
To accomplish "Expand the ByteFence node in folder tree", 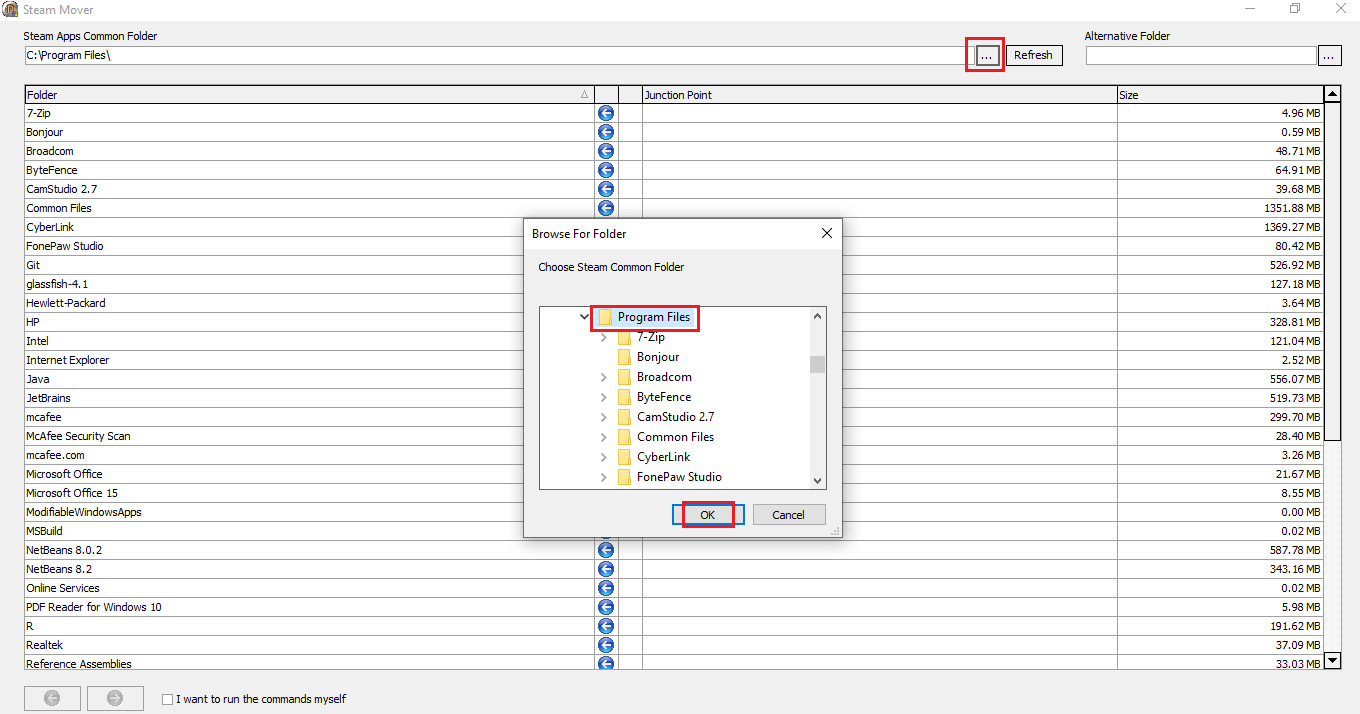I will click(603, 397).
